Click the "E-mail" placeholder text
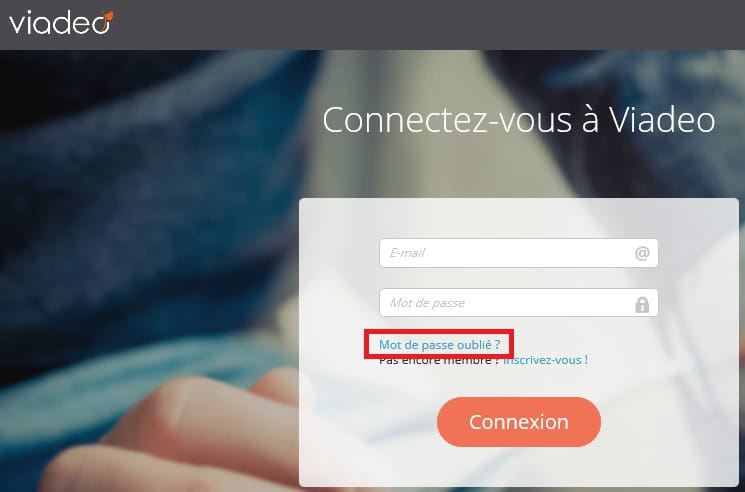The width and height of the screenshot is (745, 492). click(407, 253)
